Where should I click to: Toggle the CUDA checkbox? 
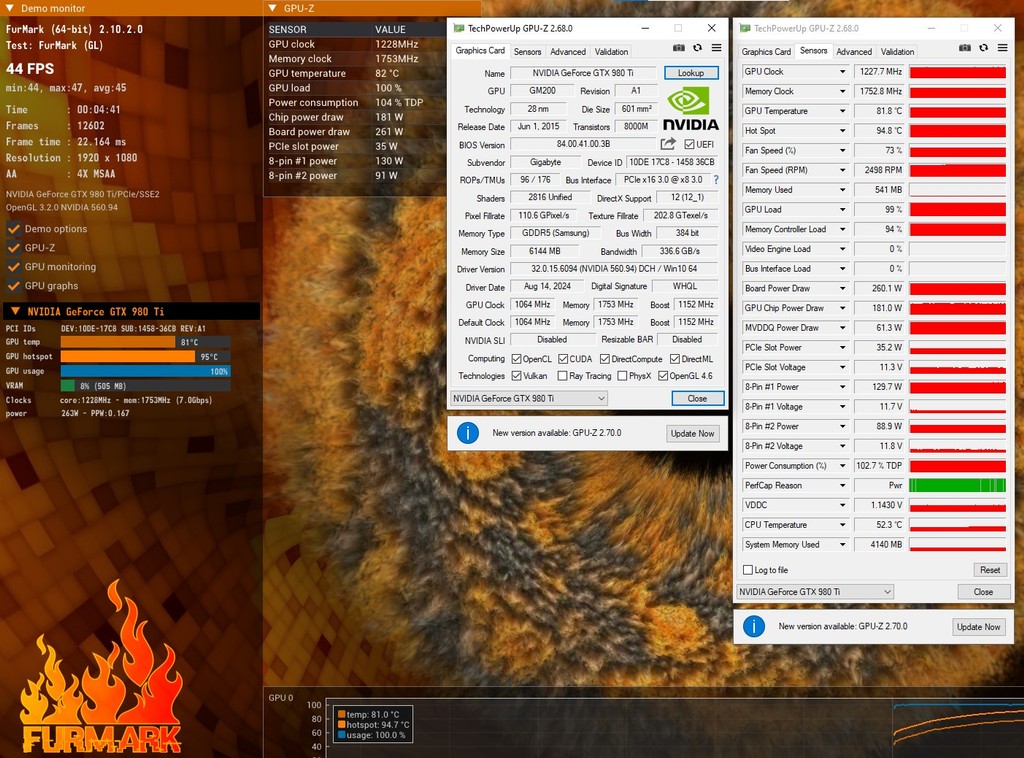[563, 359]
